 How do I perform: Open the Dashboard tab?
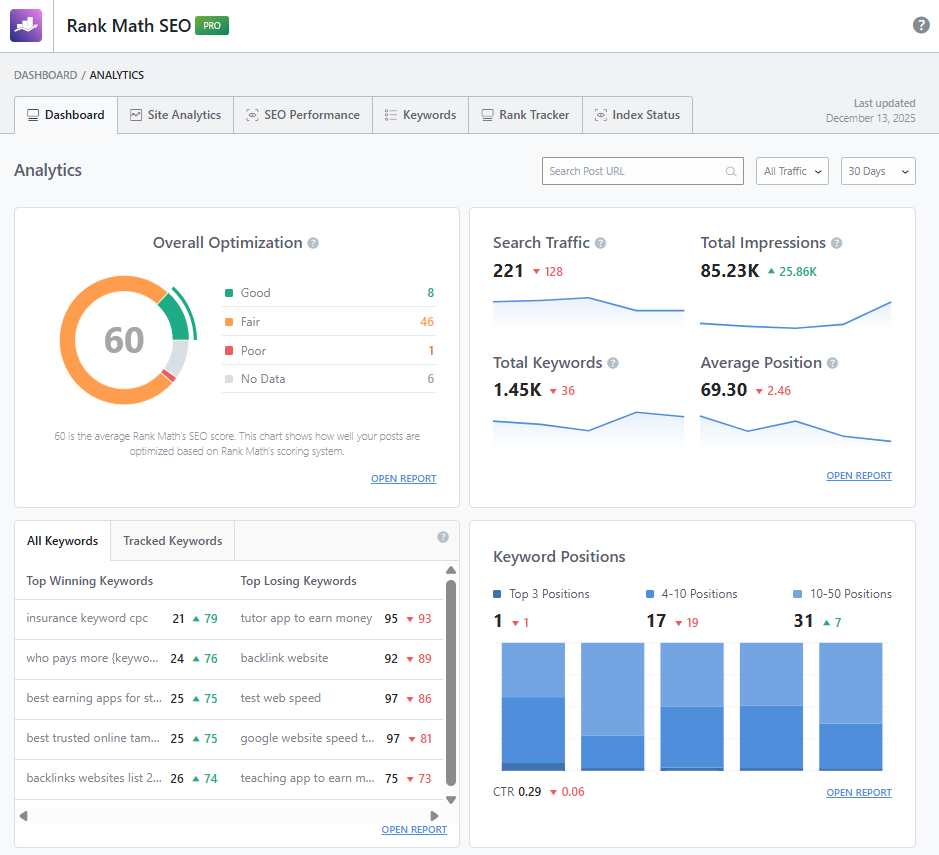coord(66,115)
